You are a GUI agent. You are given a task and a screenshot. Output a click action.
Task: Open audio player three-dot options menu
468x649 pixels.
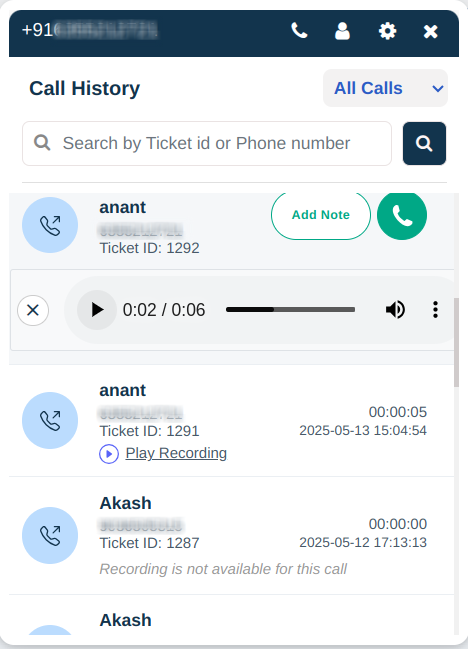tap(435, 310)
